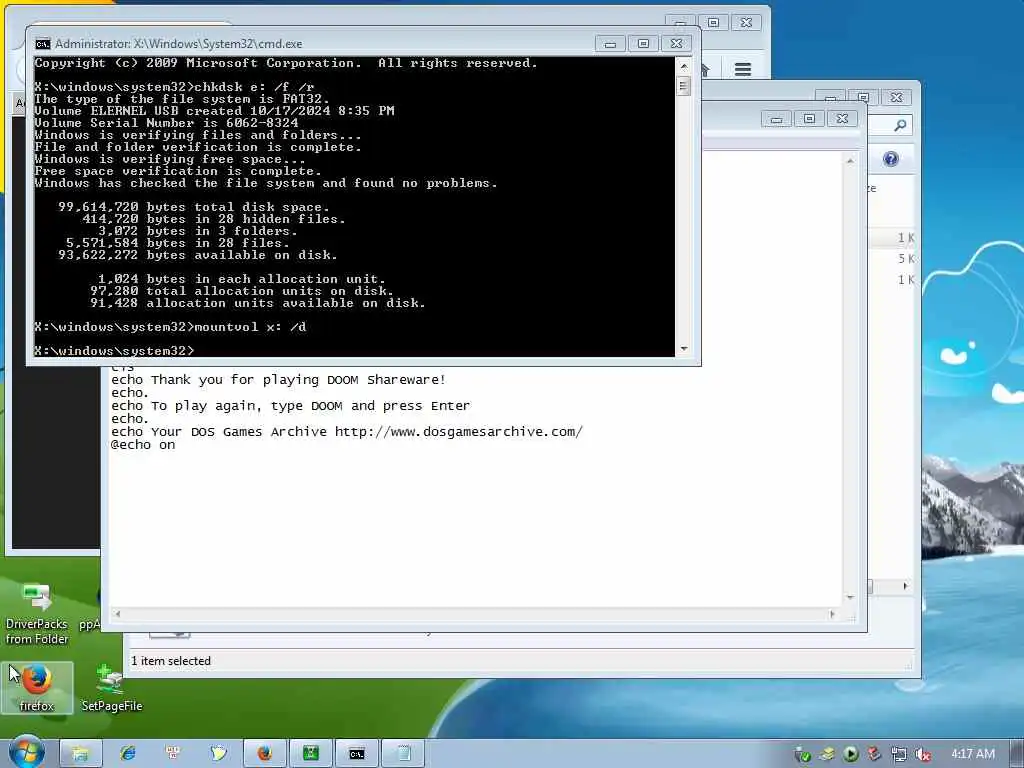Close the Notepad window

[842, 119]
